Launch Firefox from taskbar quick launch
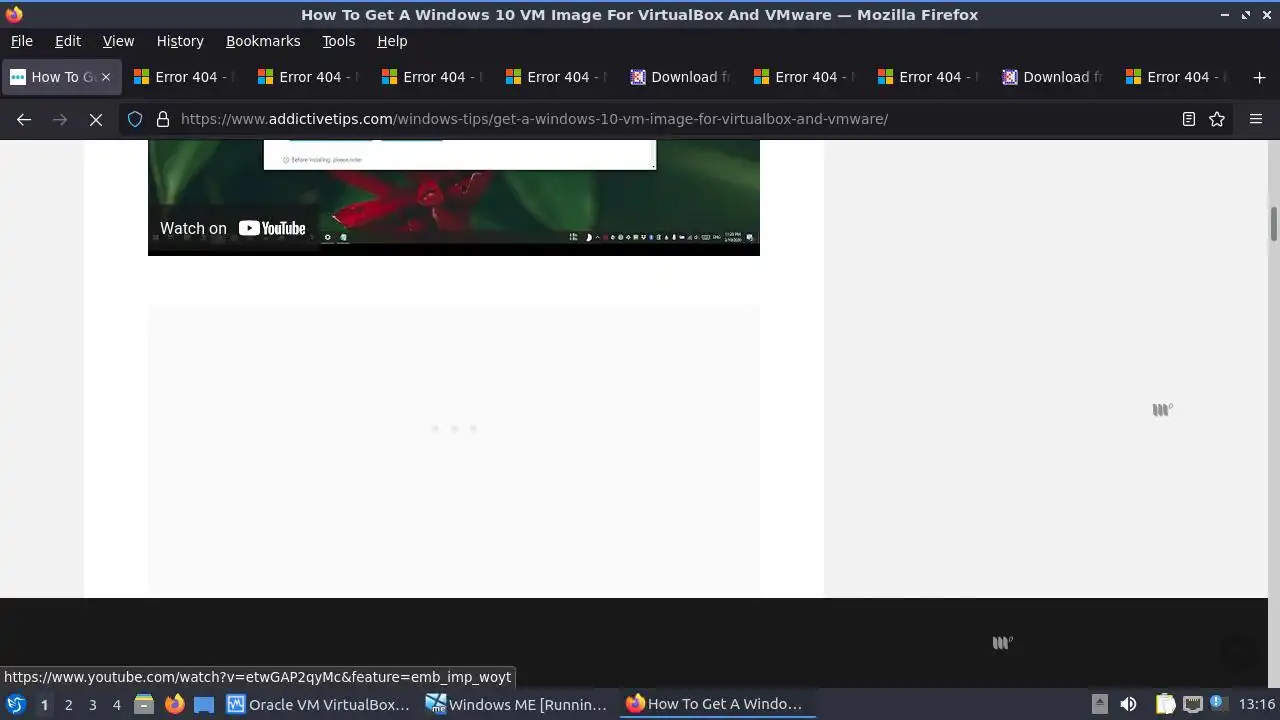This screenshot has width=1280, height=720. point(174,704)
